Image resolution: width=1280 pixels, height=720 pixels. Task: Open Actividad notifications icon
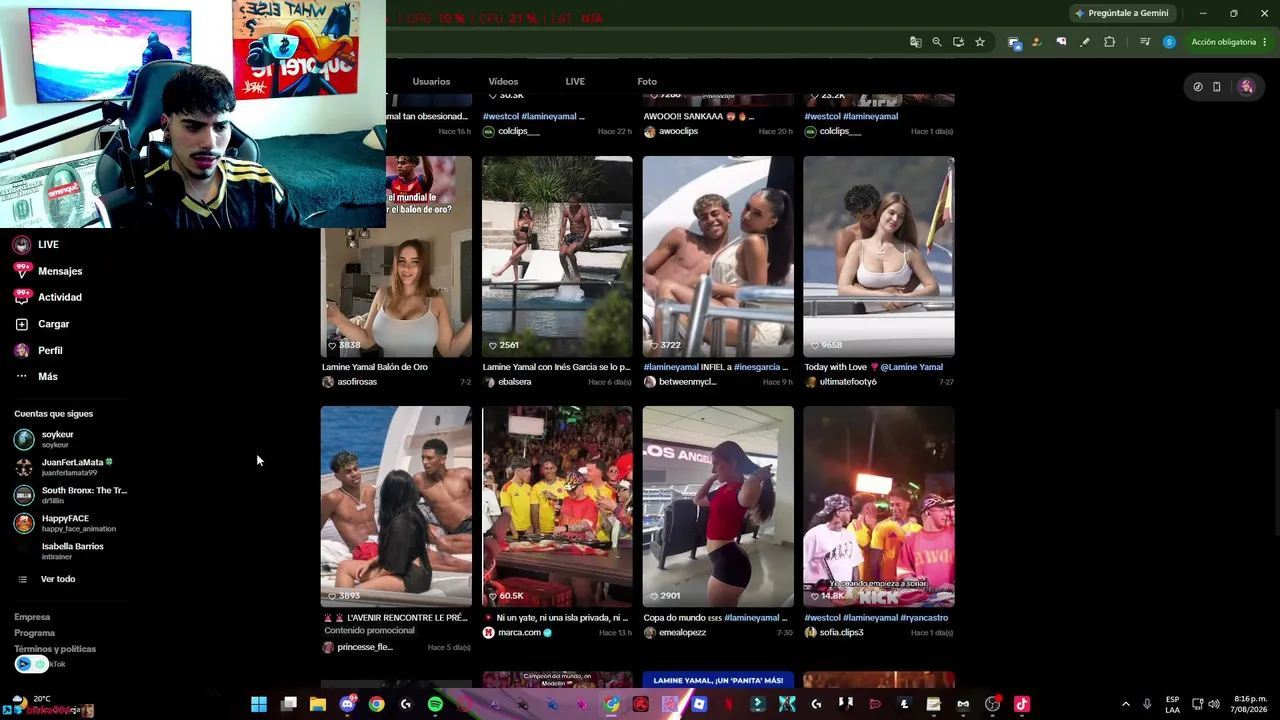(22, 297)
